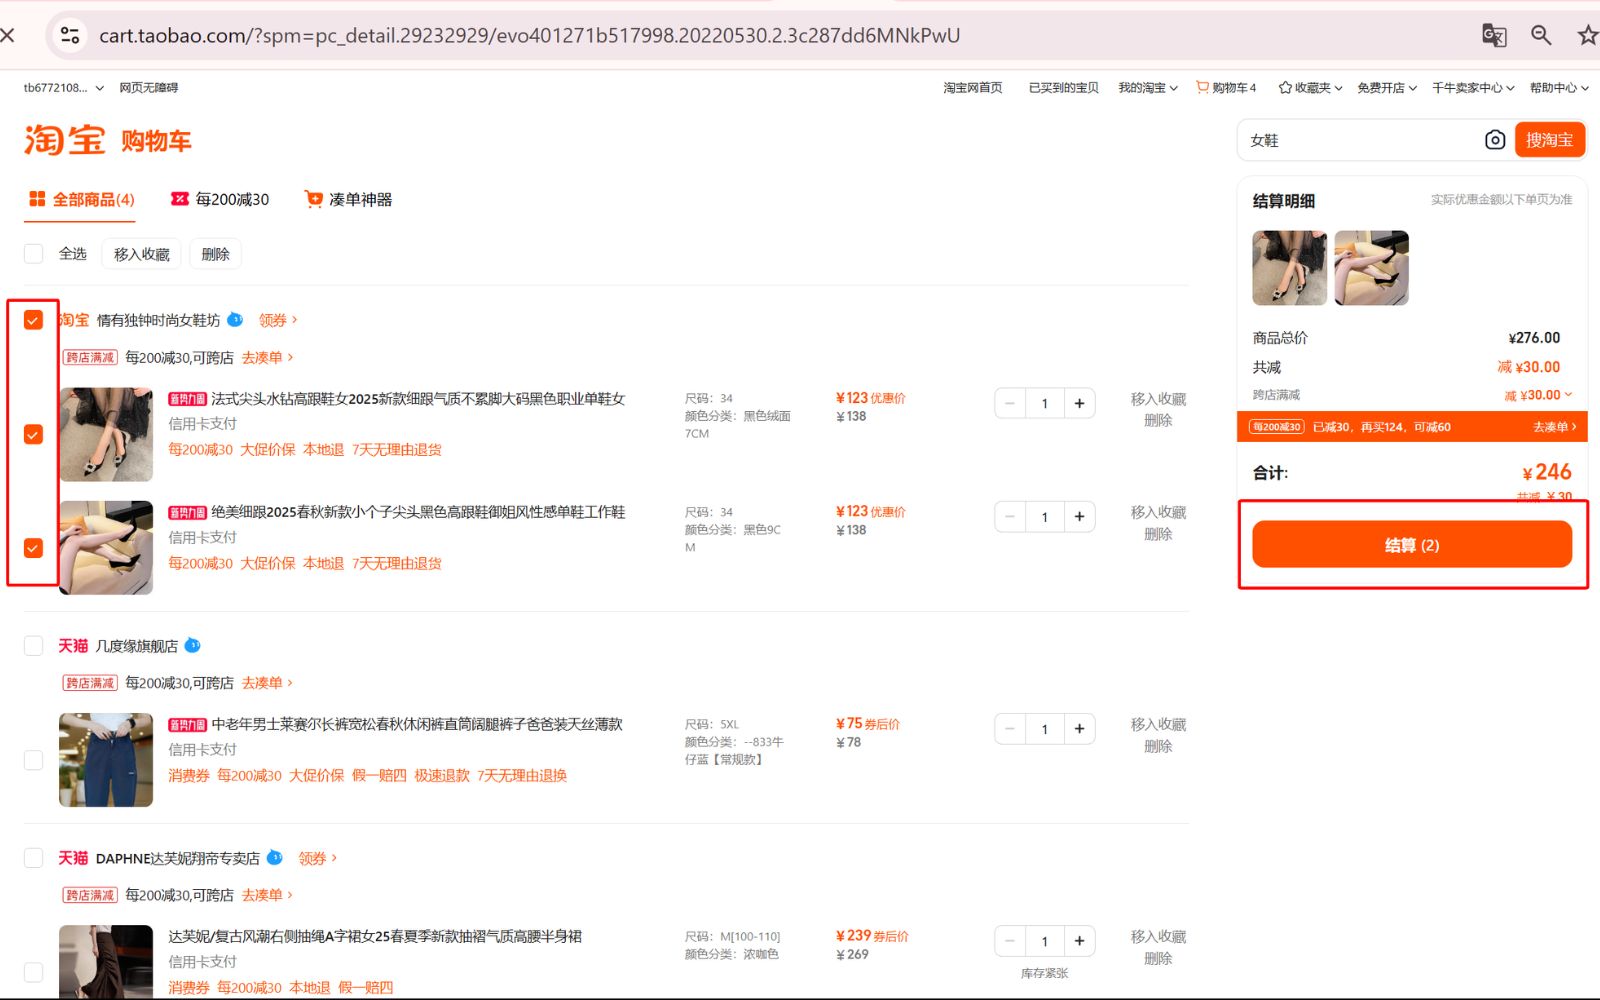Check the DAPHNE达芙妮翔帝专卖店 store checkbox

[34, 858]
